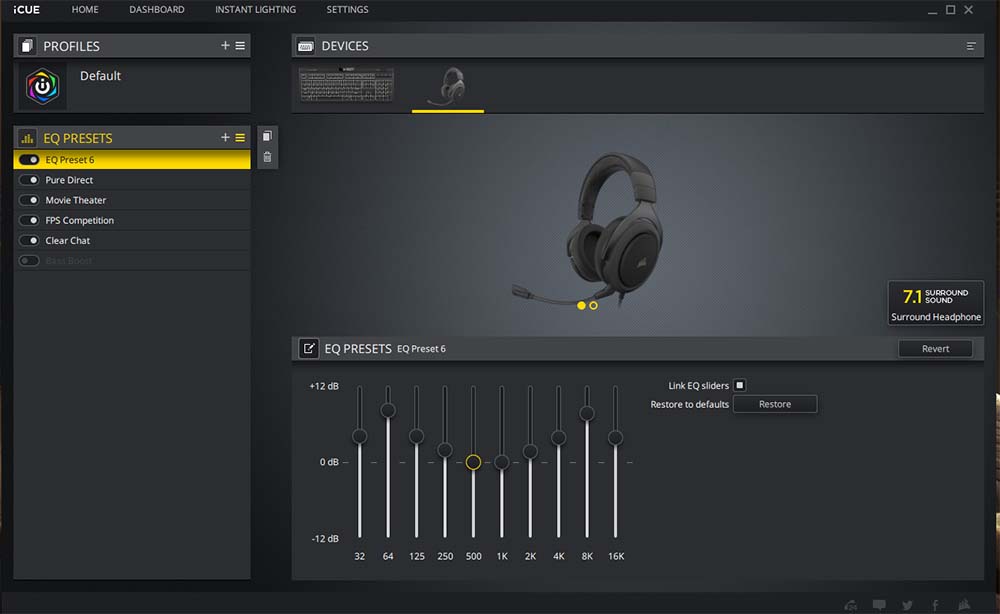The height and width of the screenshot is (614, 1000).
Task: Click the edit icon beside EQ Presets header
Action: coord(309,348)
